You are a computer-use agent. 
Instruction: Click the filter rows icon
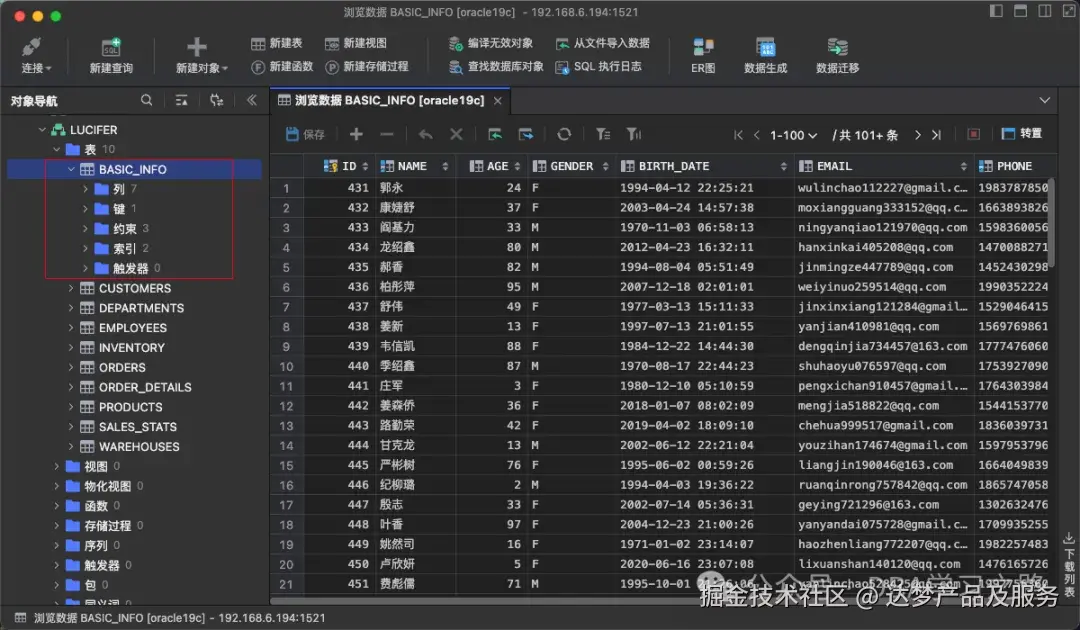click(x=603, y=134)
